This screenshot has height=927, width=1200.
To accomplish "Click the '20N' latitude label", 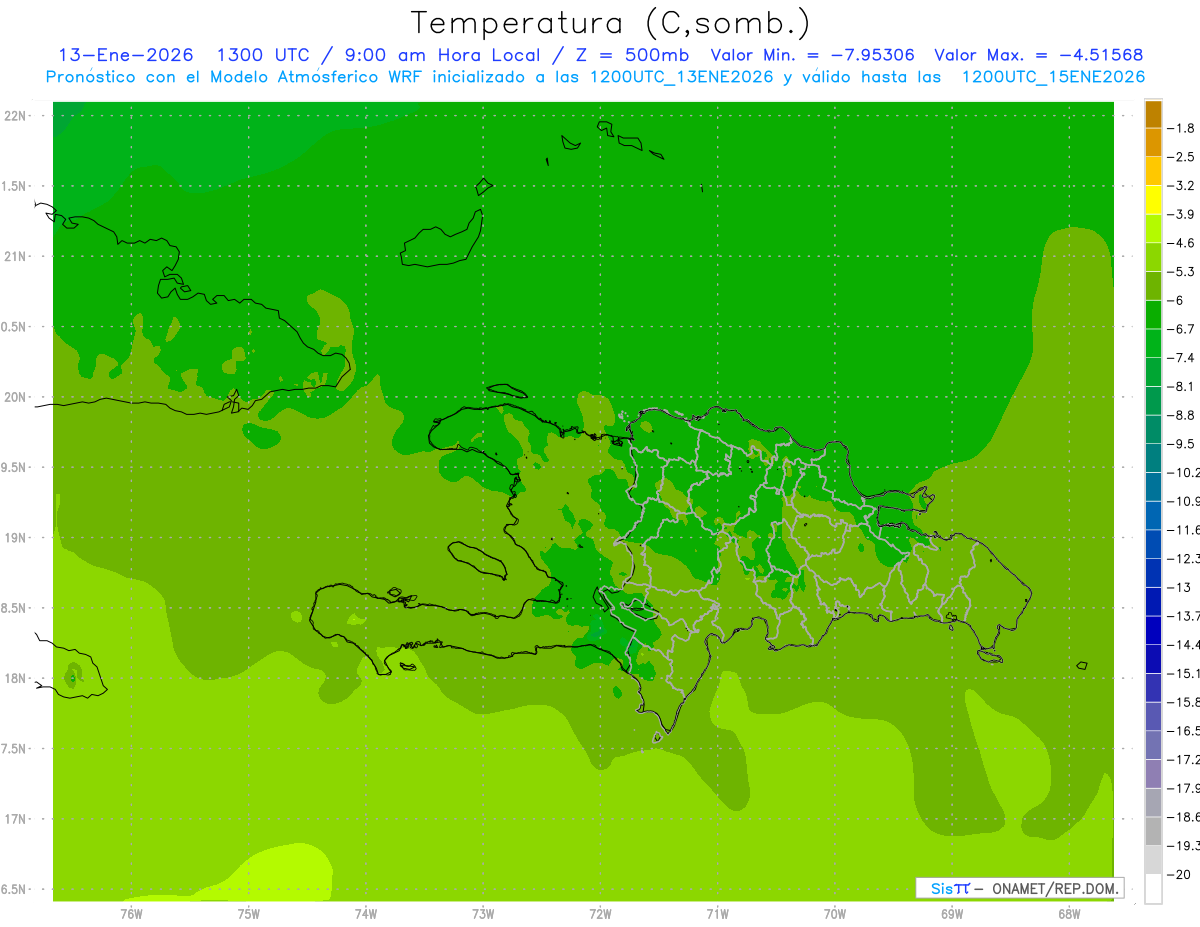I will tap(15, 397).
